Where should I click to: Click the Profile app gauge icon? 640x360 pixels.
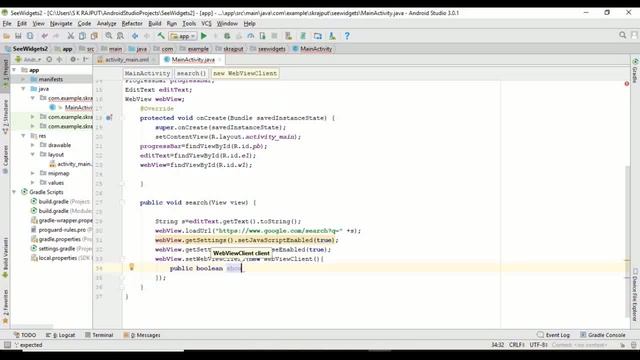click(x=251, y=36)
